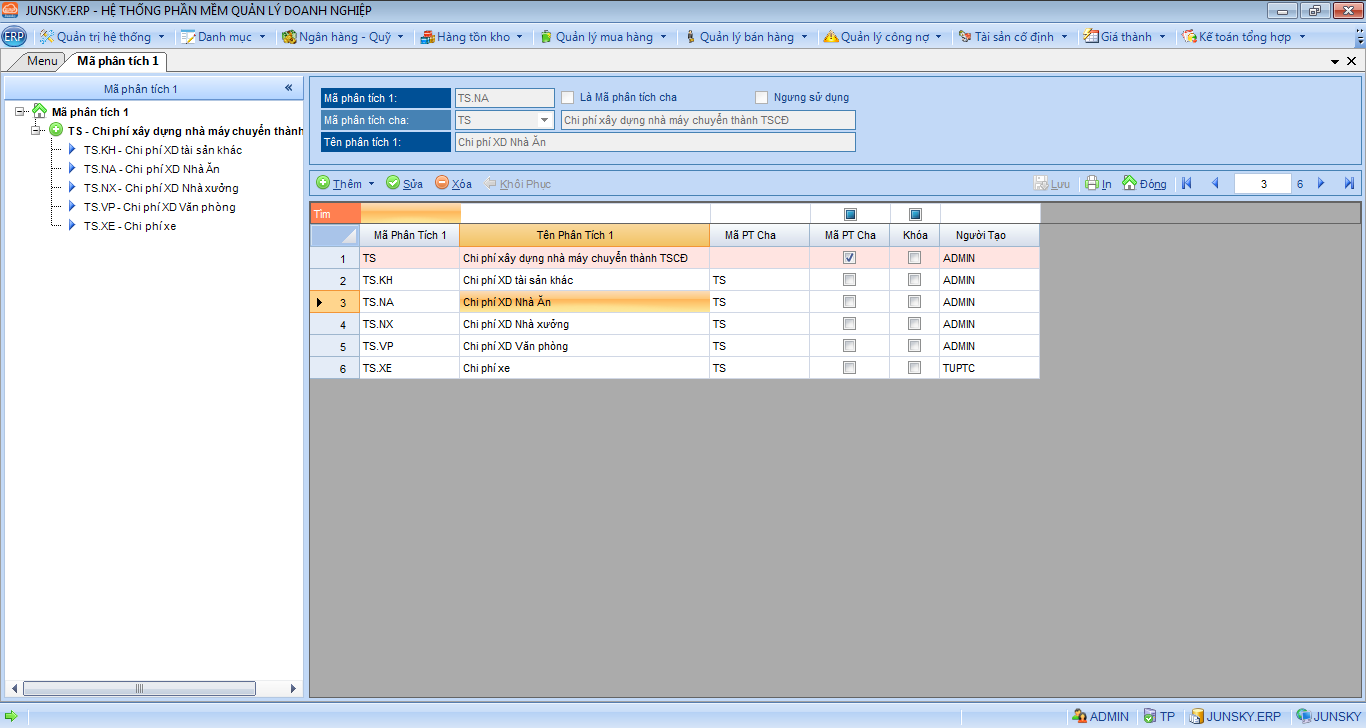Open the Danh mục menu
This screenshot has width=1366, height=728.
coord(223,37)
